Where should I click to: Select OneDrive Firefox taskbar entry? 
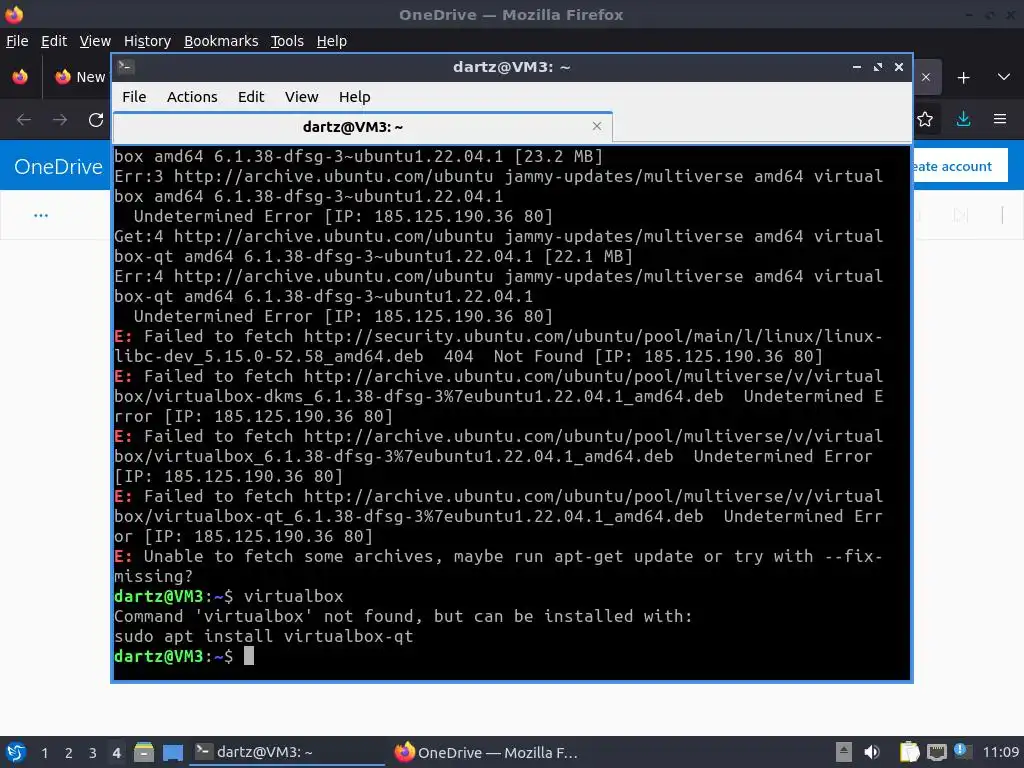tap(487, 752)
